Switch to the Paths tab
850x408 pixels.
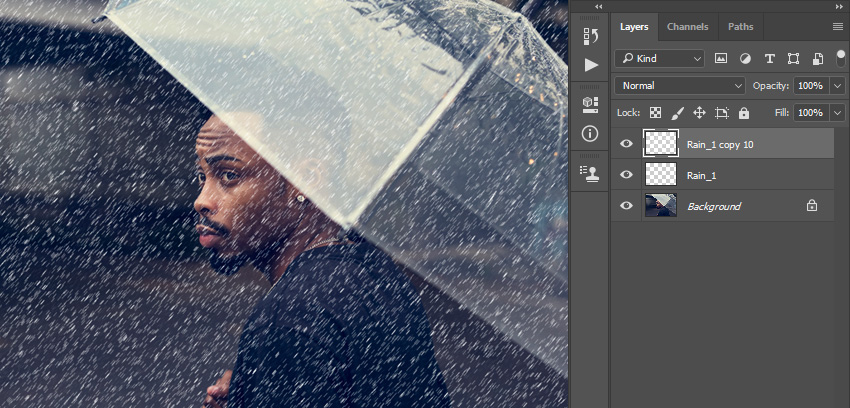740,27
